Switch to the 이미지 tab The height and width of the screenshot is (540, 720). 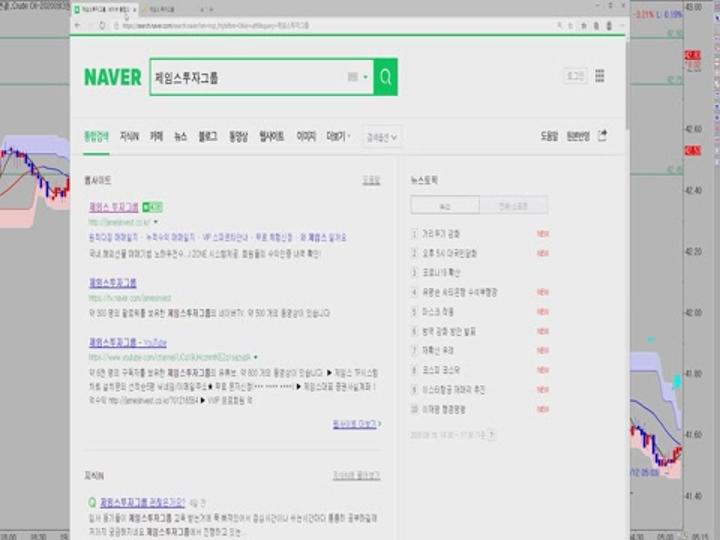tap(306, 136)
